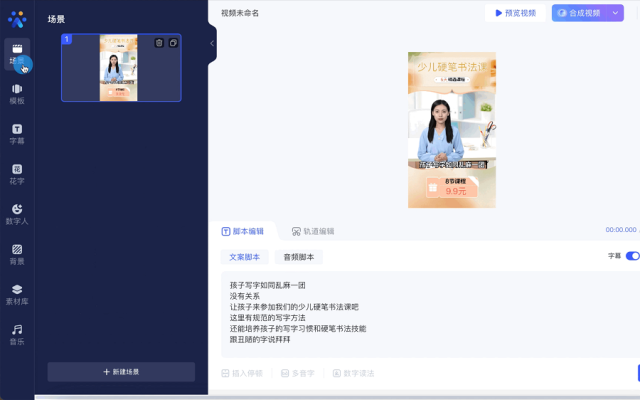Click script line 这里有规范的写字方法
The height and width of the screenshot is (400, 640).
268,318
